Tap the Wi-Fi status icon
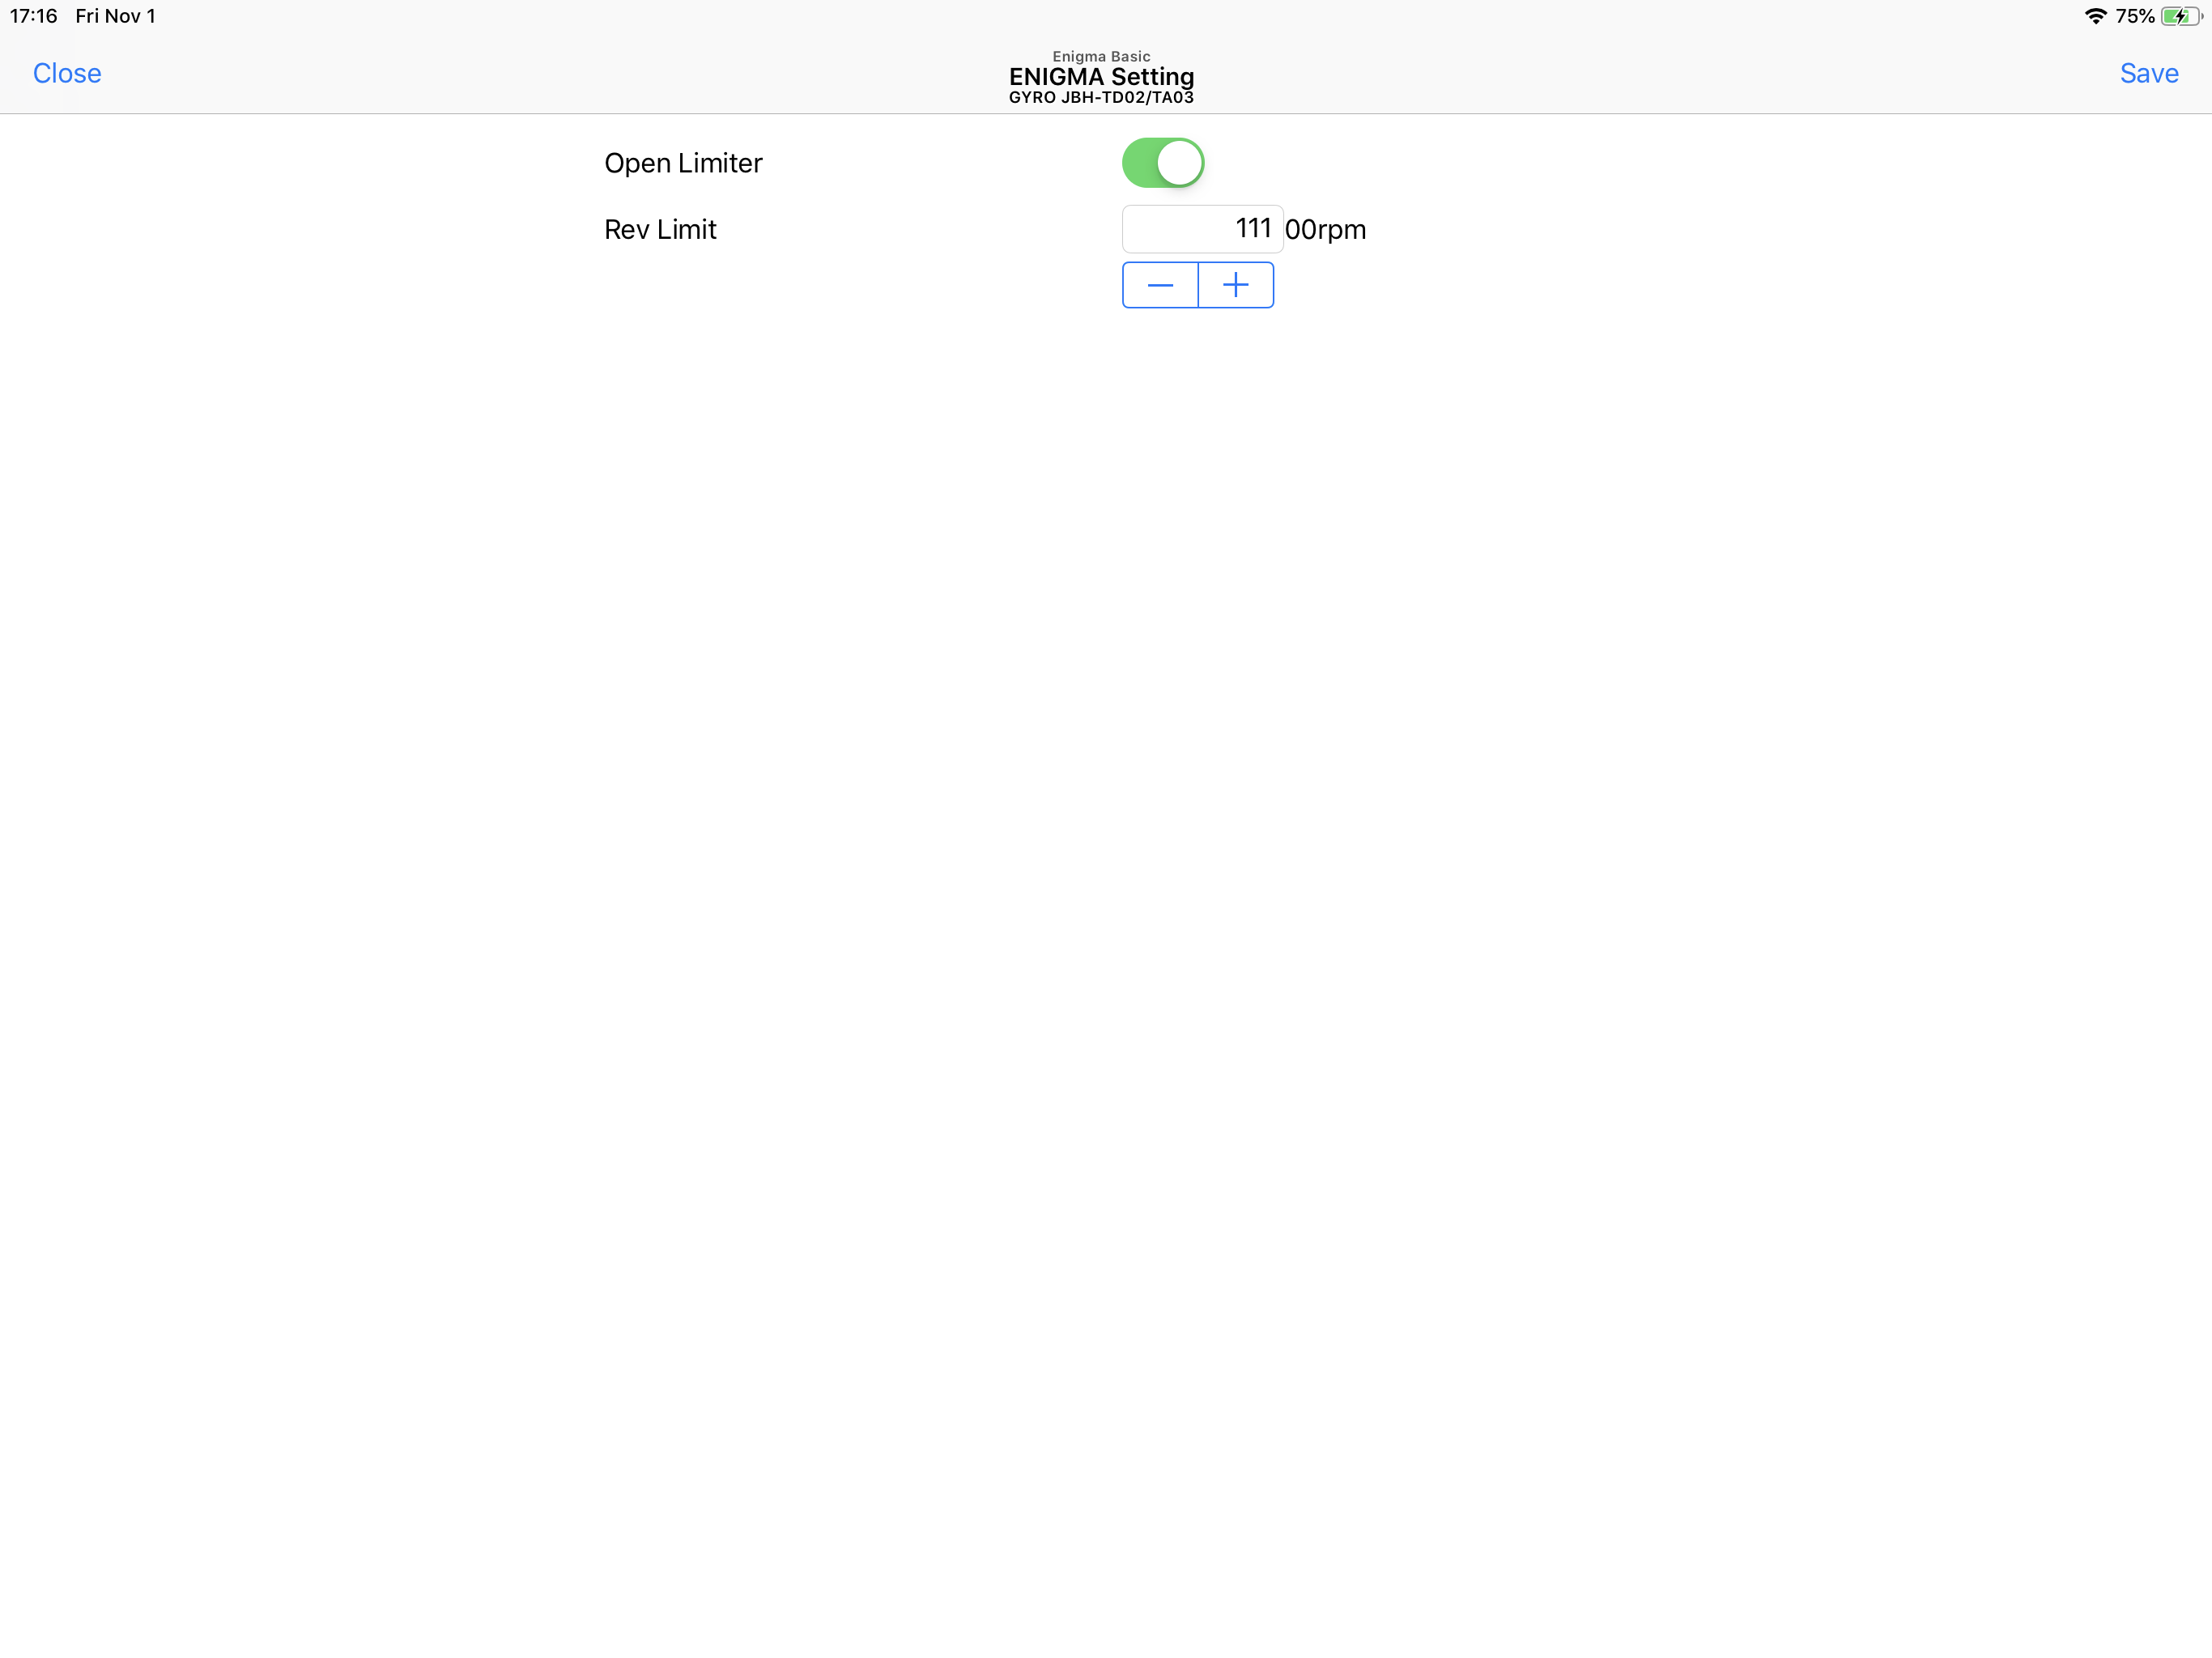Image resolution: width=2212 pixels, height=1658 pixels. pos(2095,16)
